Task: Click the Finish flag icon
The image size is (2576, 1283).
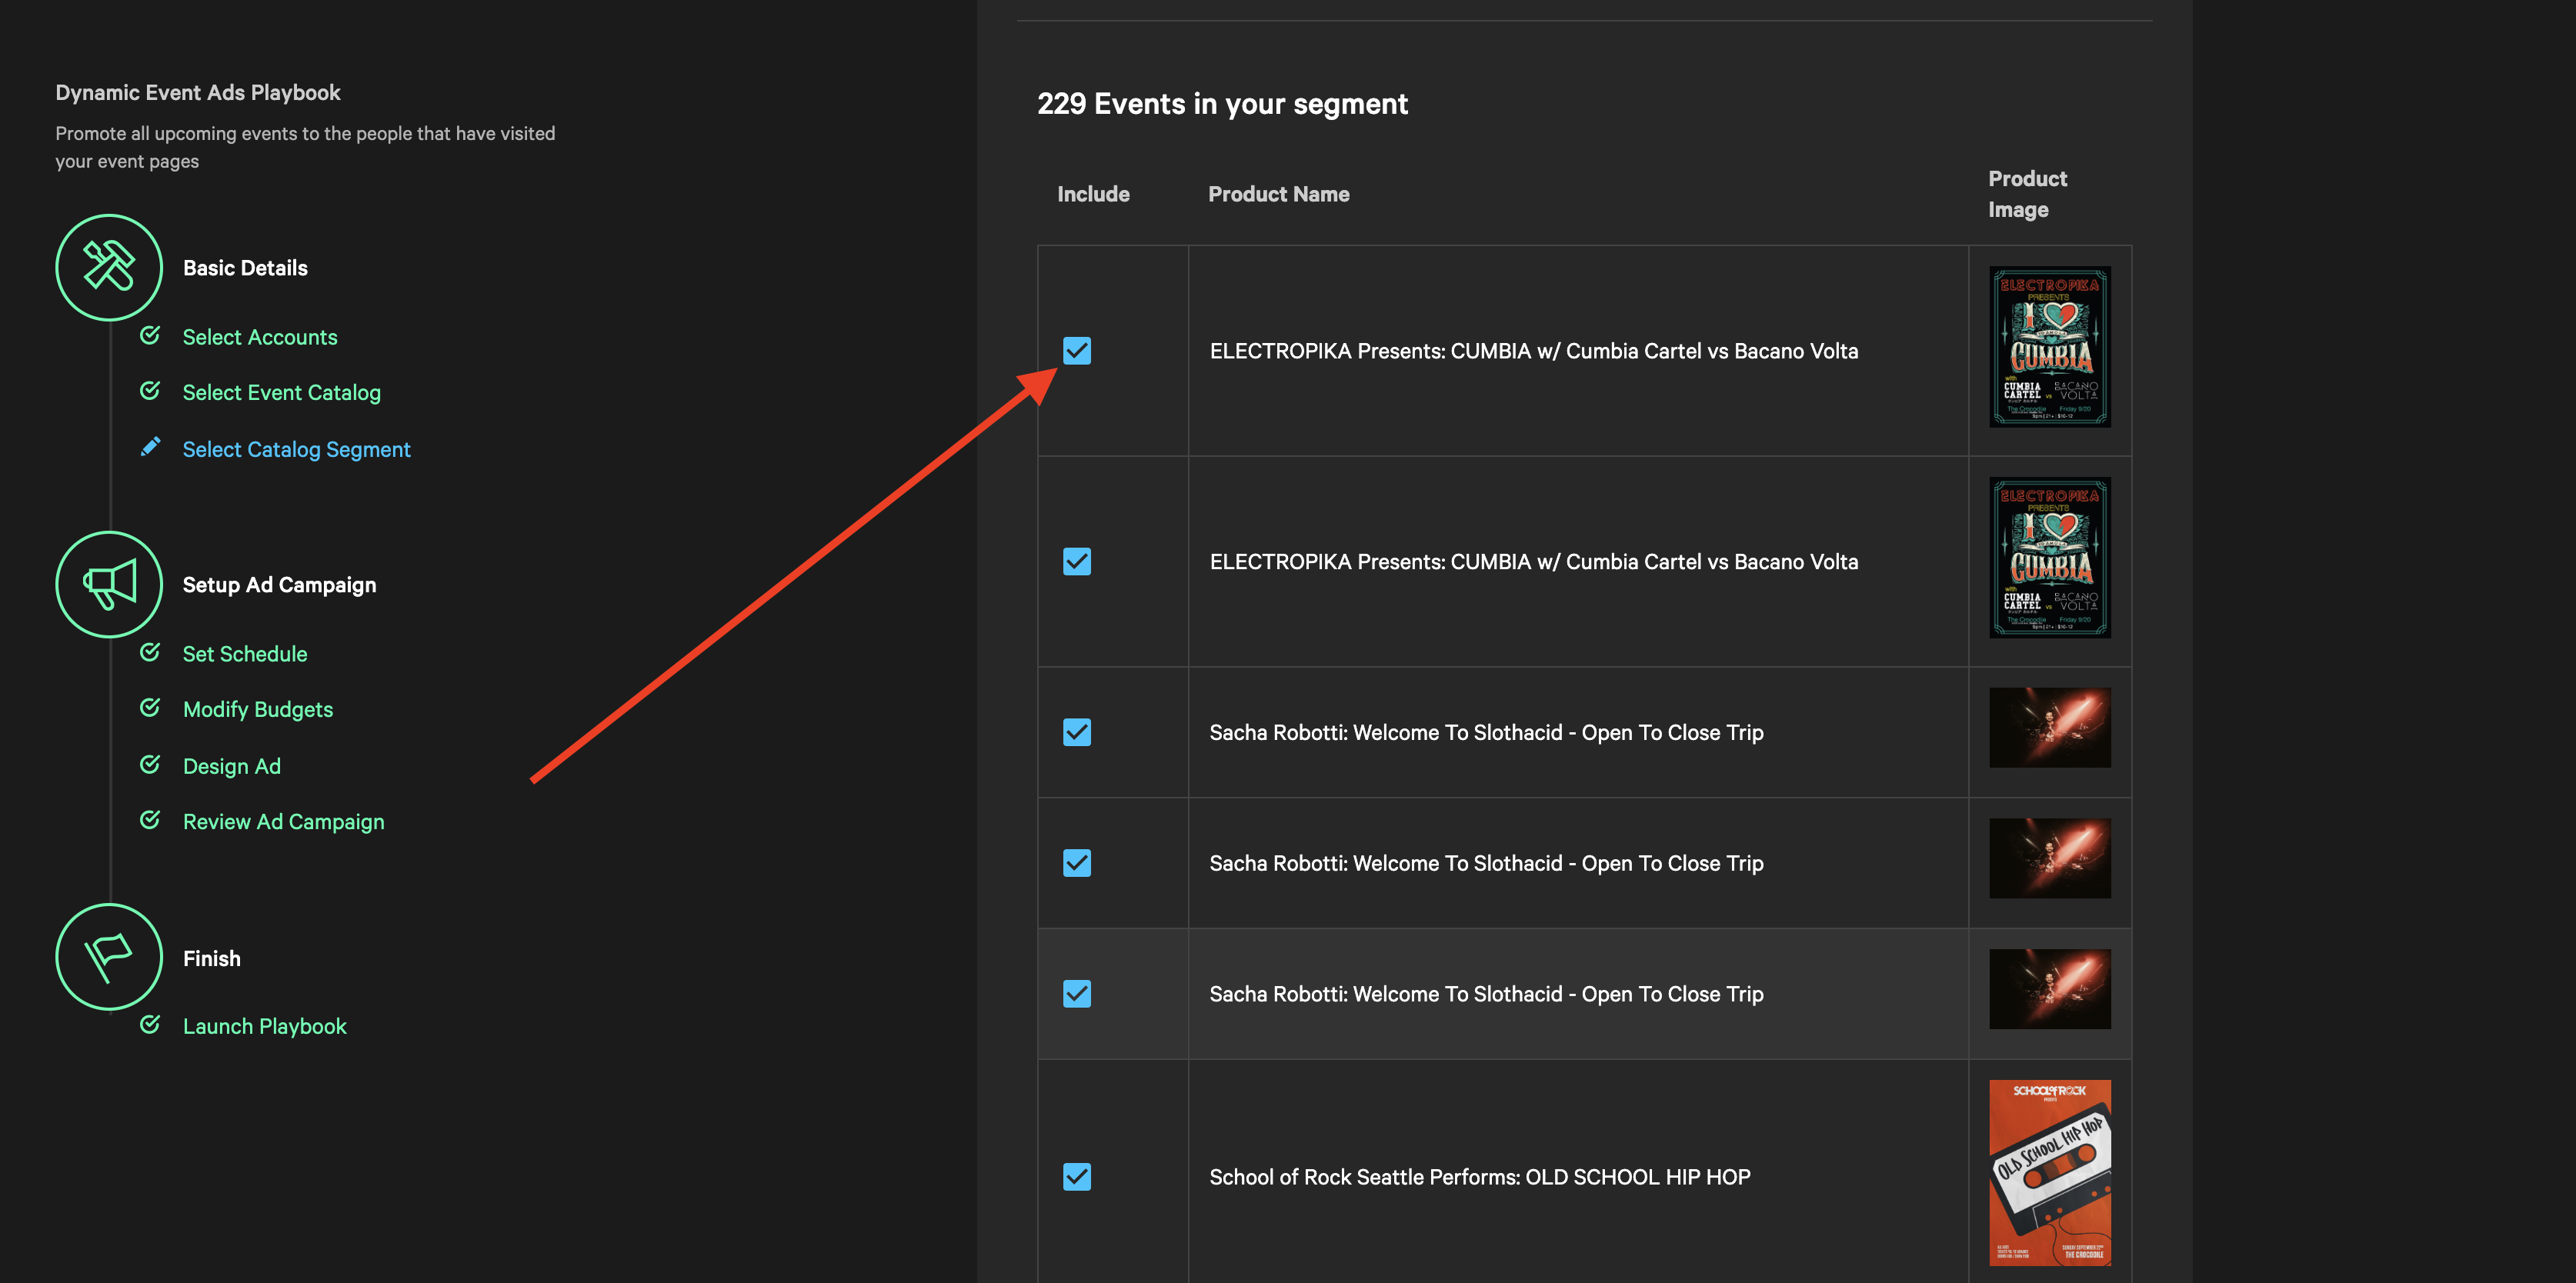Action: [109, 957]
